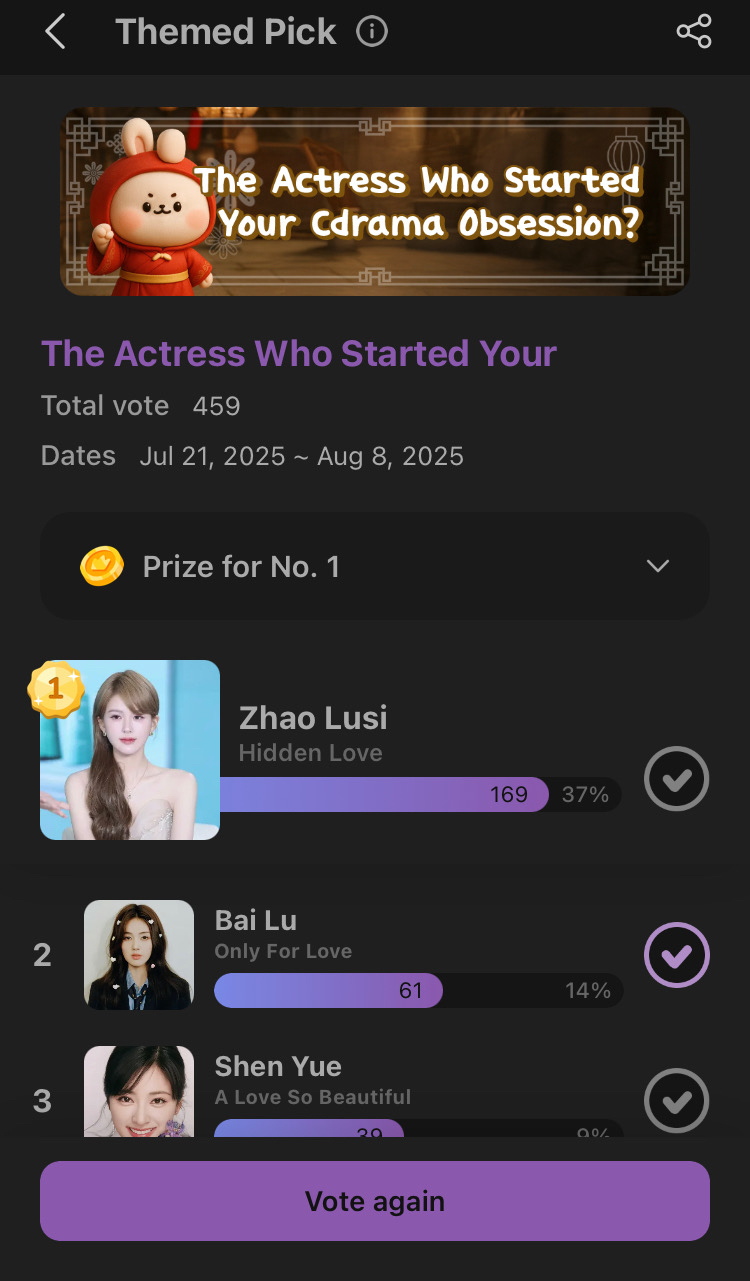Click Bai Lu's 61 vote progress bar
Image resolution: width=750 pixels, height=1281 pixels.
(419, 990)
